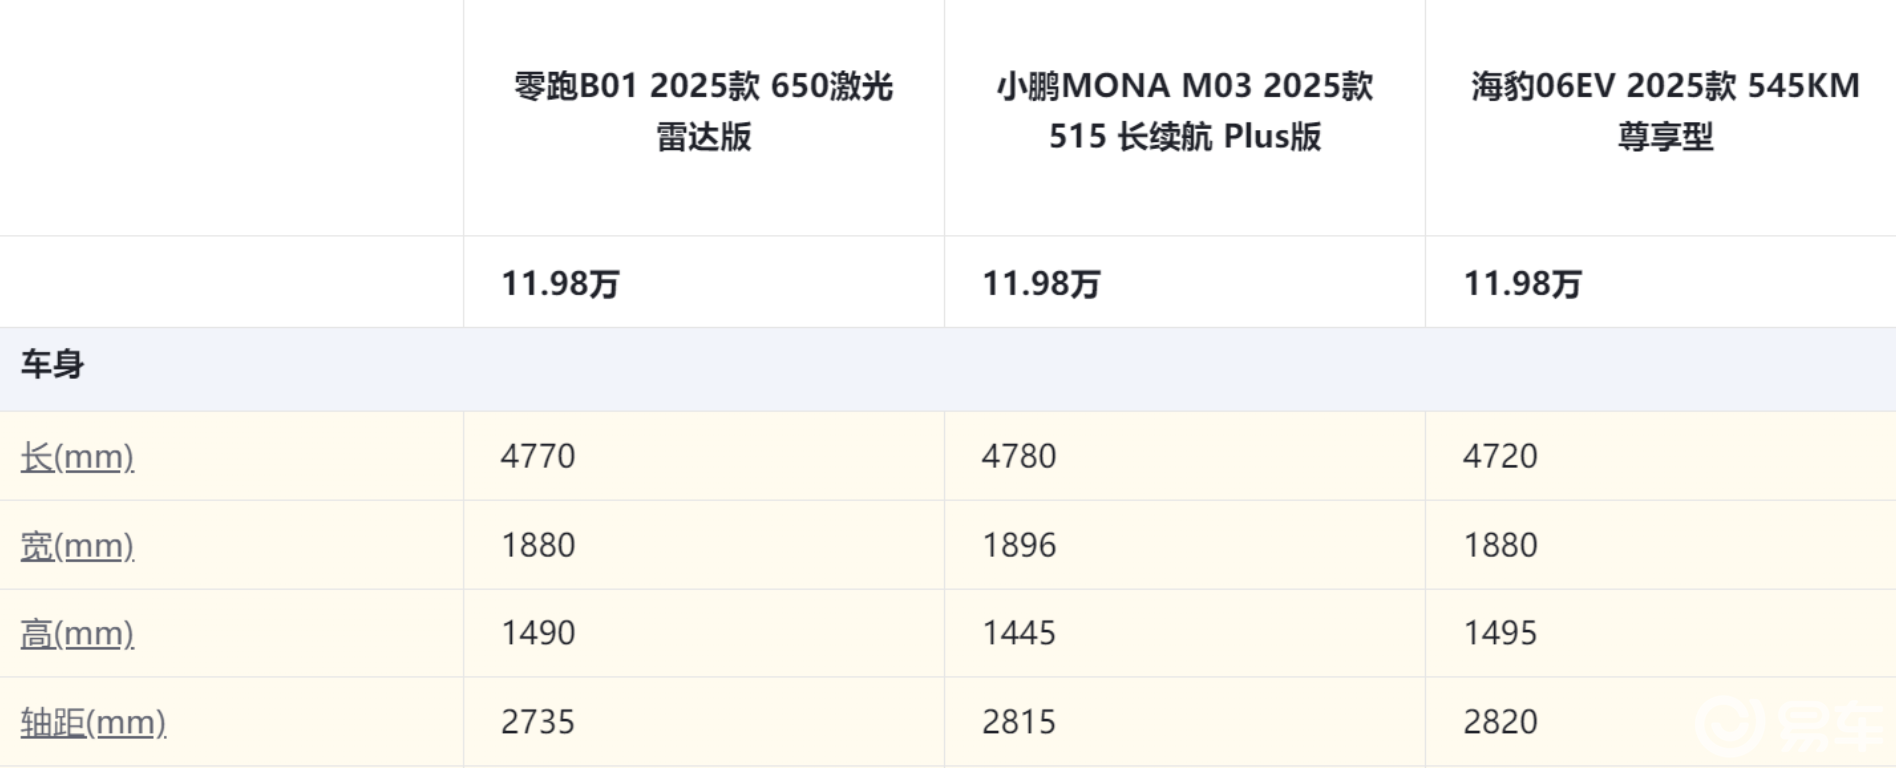
Task: Click the 1445 height value cell
Action: 1019,633
